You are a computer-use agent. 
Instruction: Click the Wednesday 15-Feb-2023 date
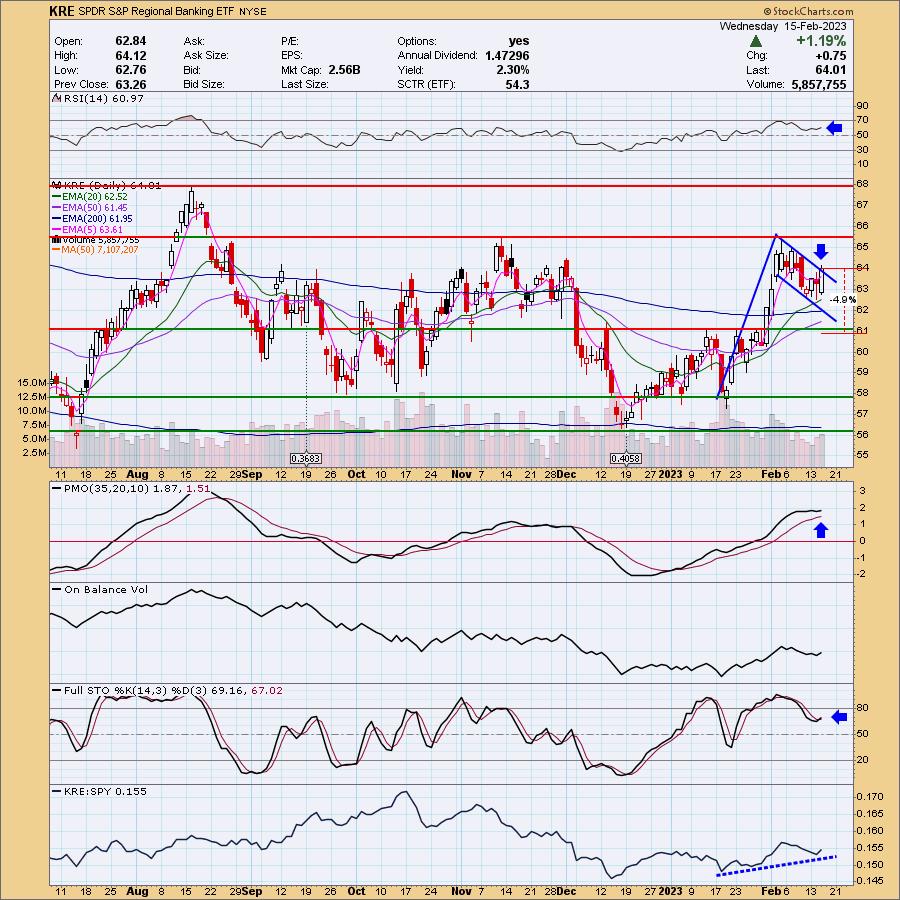pyautogui.click(x=783, y=26)
